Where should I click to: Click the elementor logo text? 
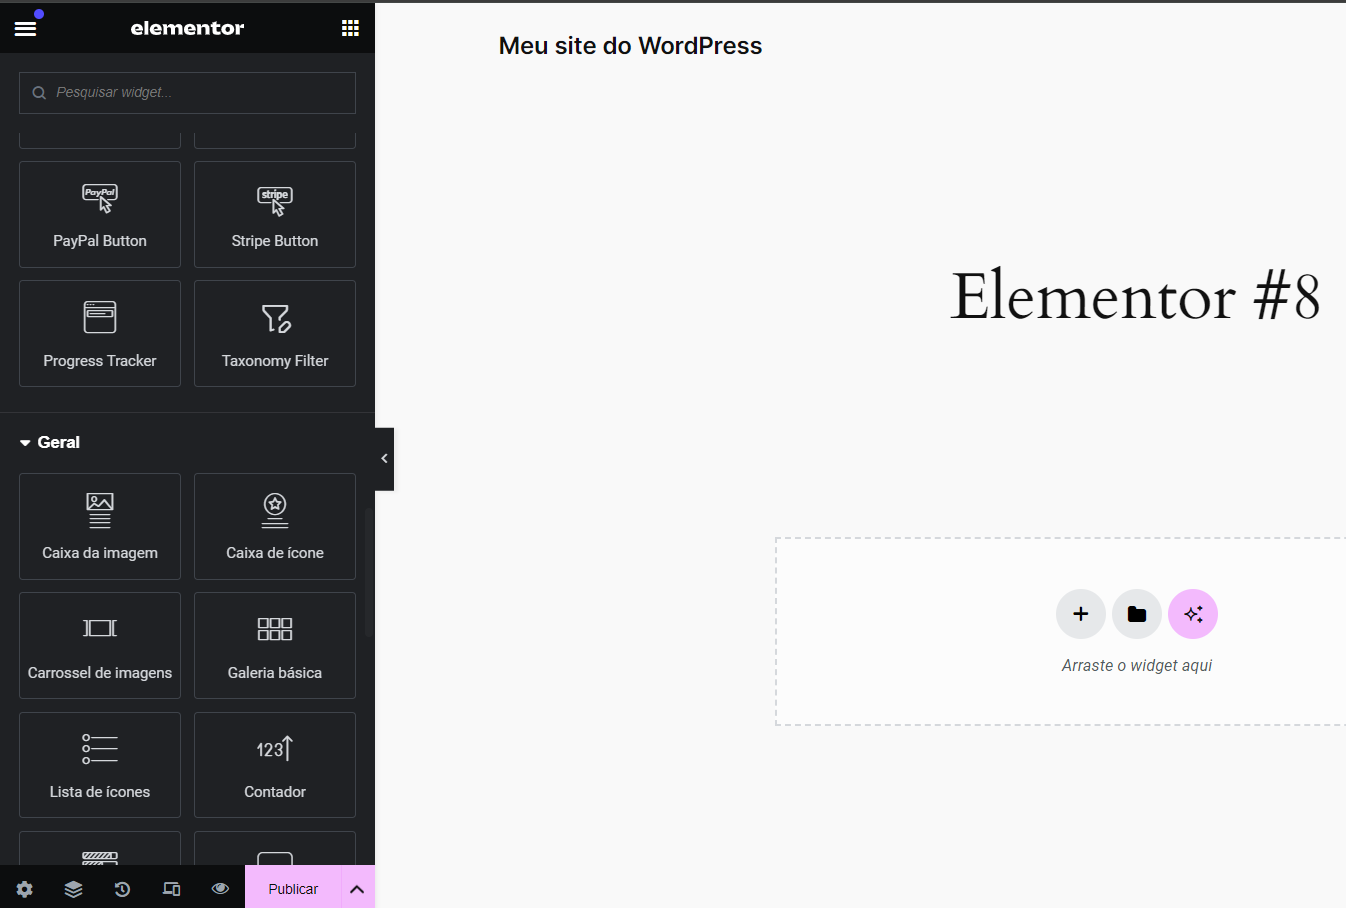[x=187, y=28]
